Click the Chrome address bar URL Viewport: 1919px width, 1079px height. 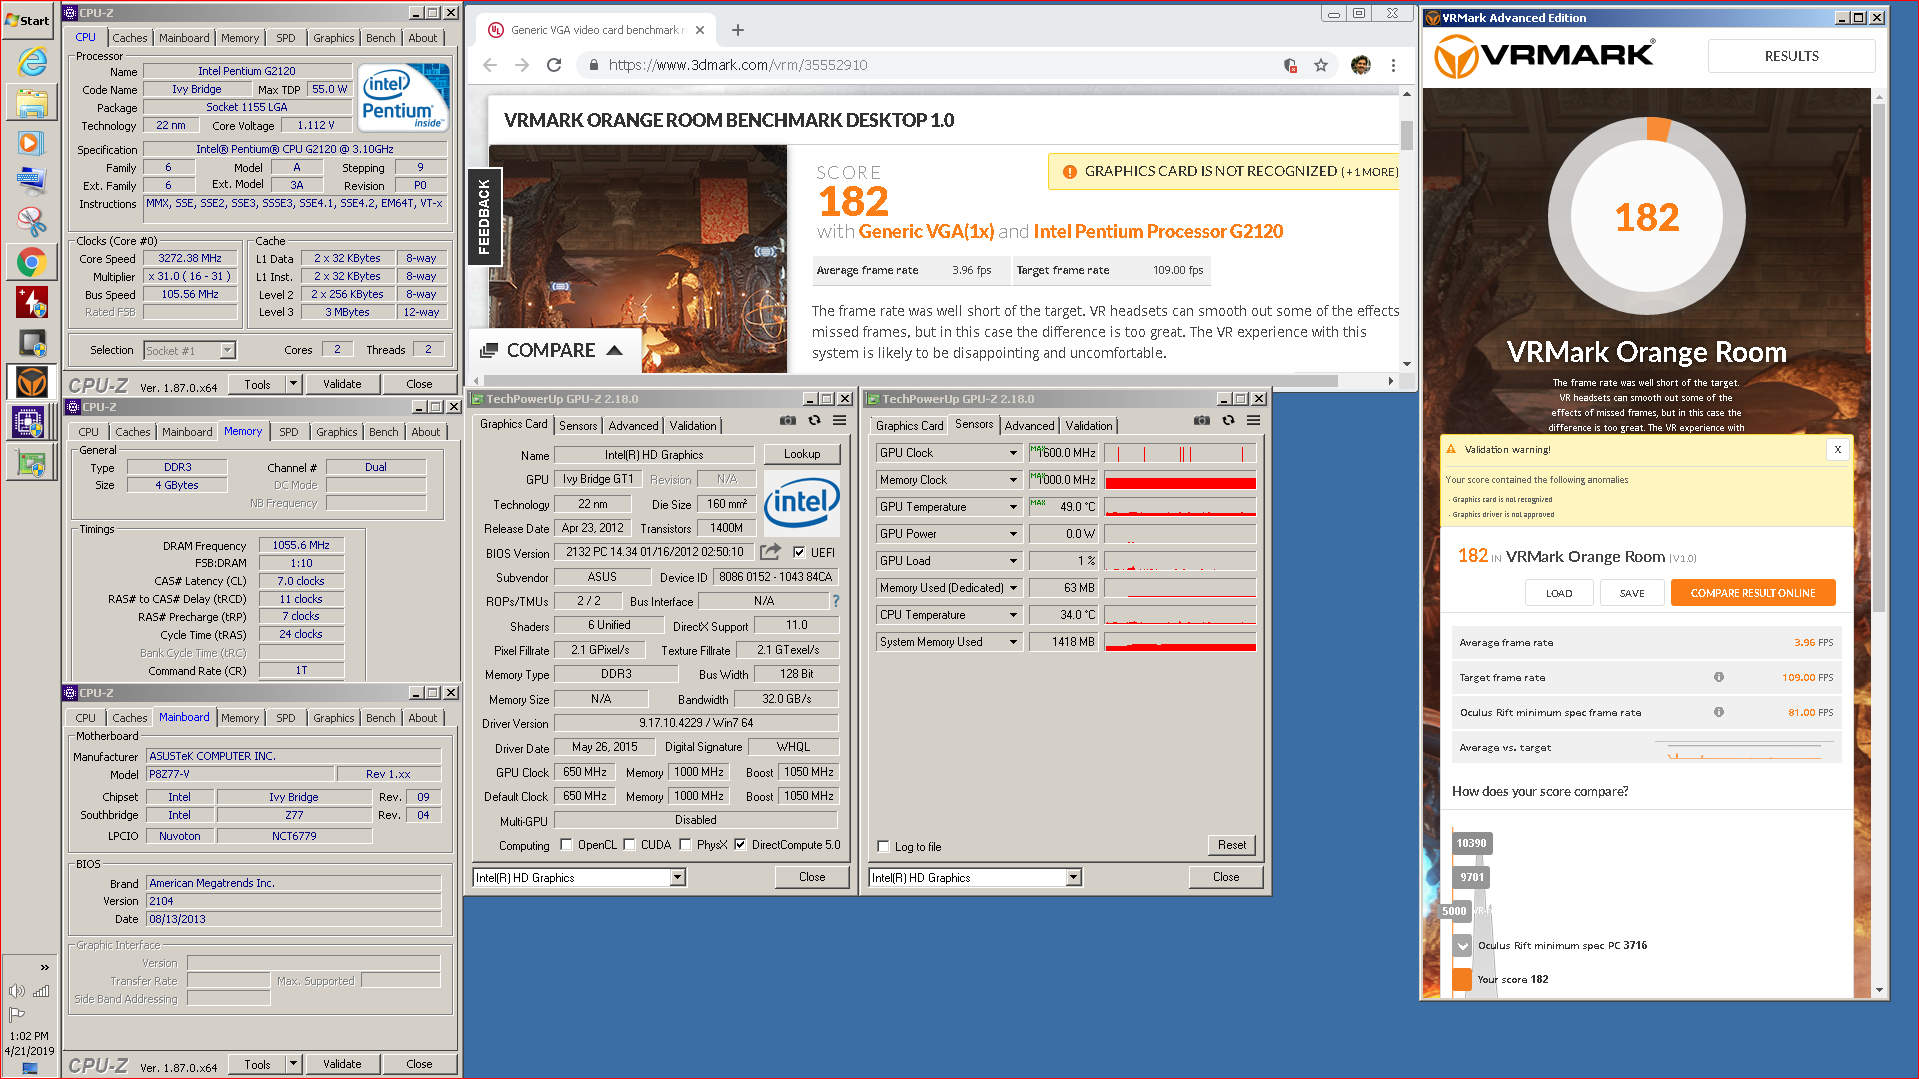738,65
